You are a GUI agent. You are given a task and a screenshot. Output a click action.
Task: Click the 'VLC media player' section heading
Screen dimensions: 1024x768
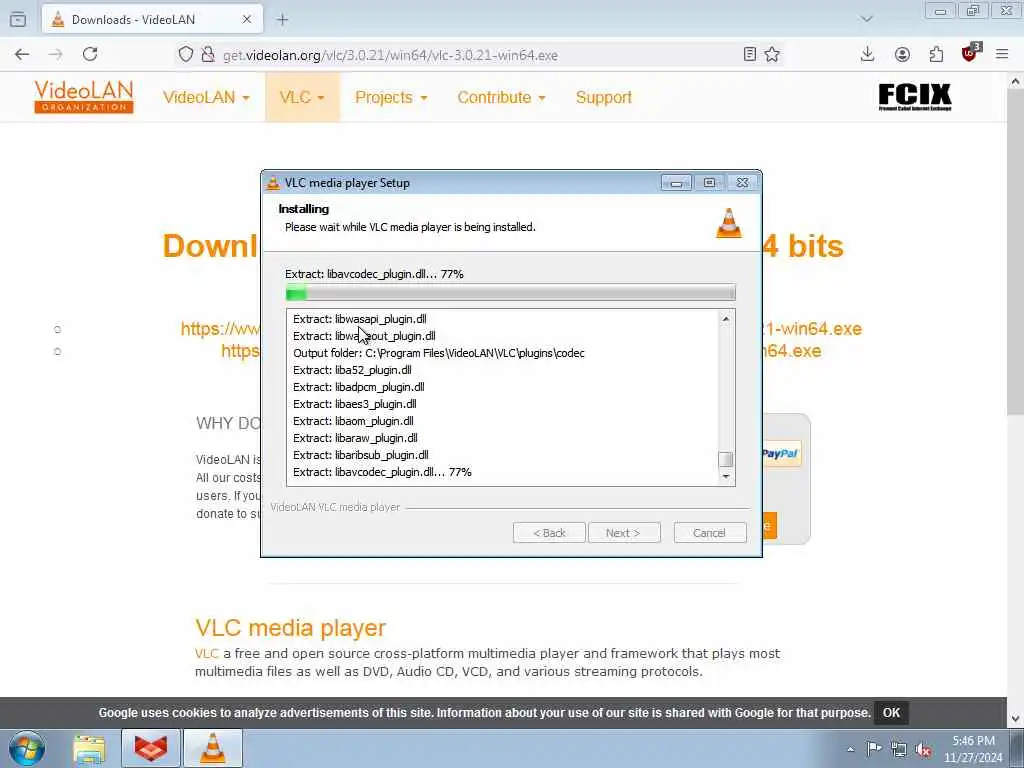click(x=291, y=628)
